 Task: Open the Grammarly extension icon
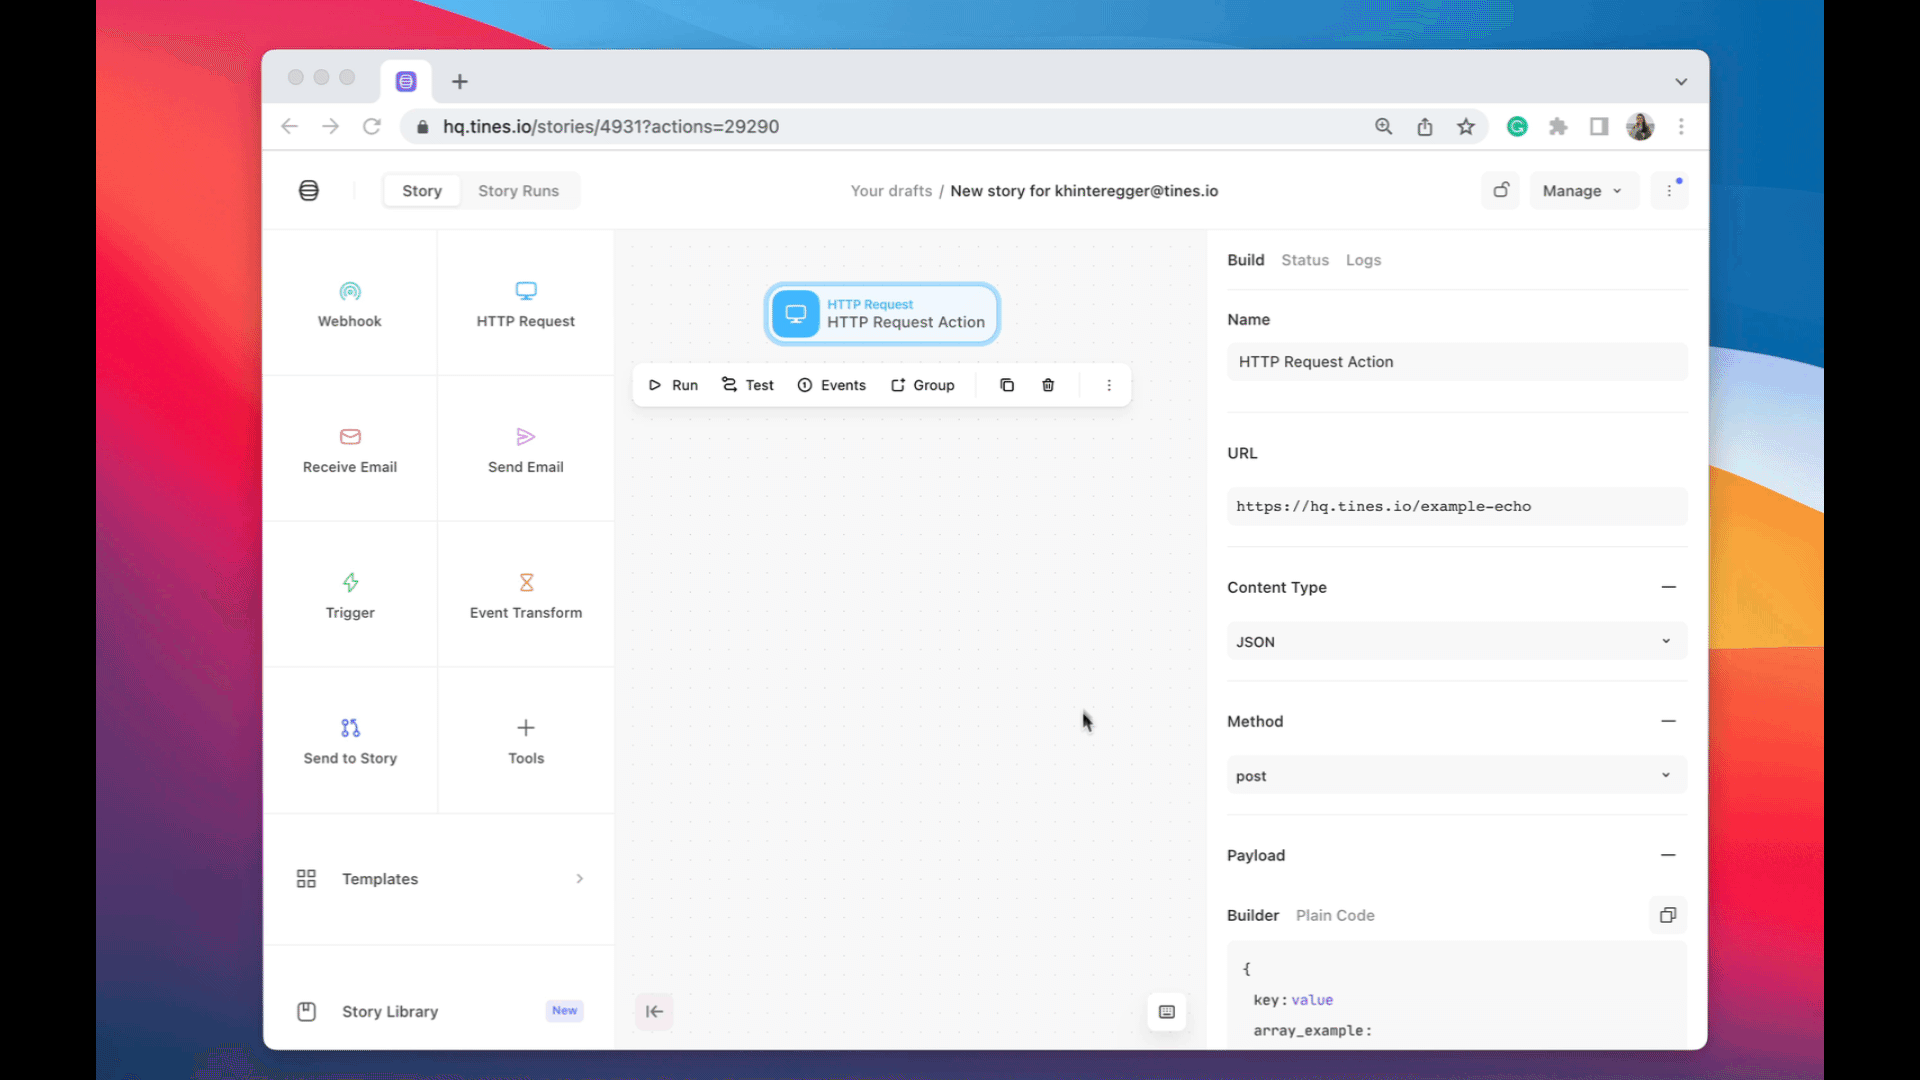coord(1517,126)
